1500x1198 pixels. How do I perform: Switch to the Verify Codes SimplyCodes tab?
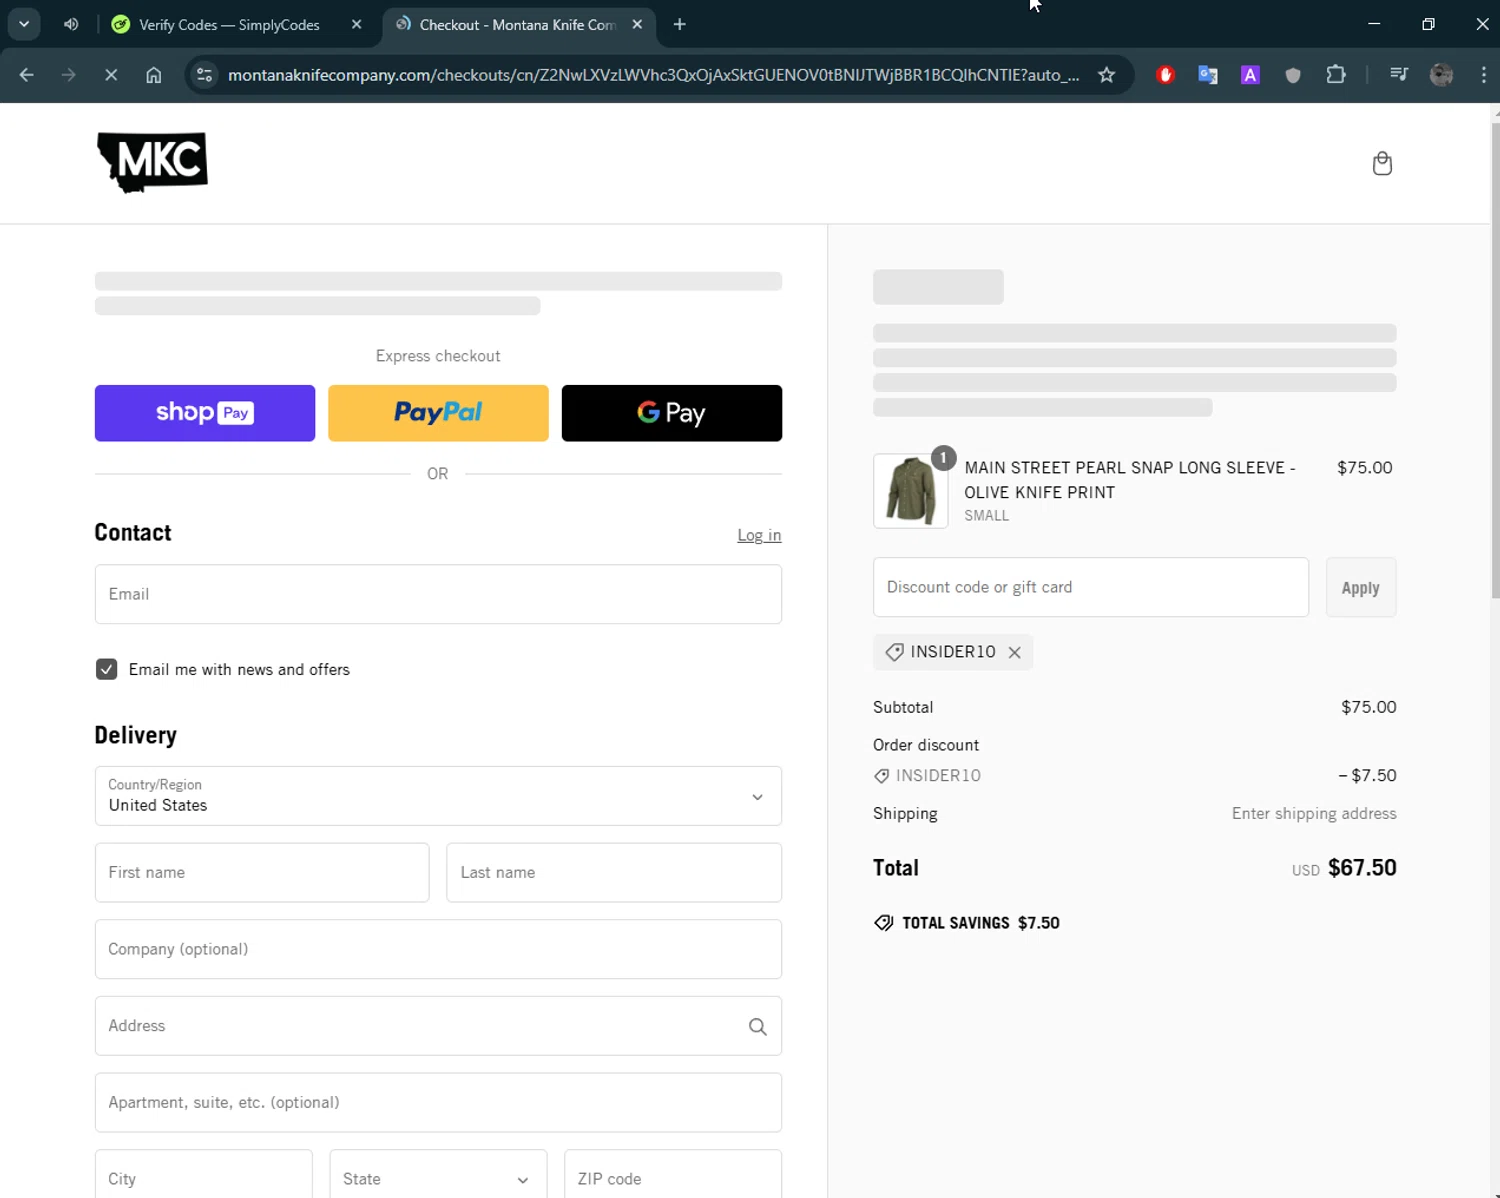pos(229,24)
